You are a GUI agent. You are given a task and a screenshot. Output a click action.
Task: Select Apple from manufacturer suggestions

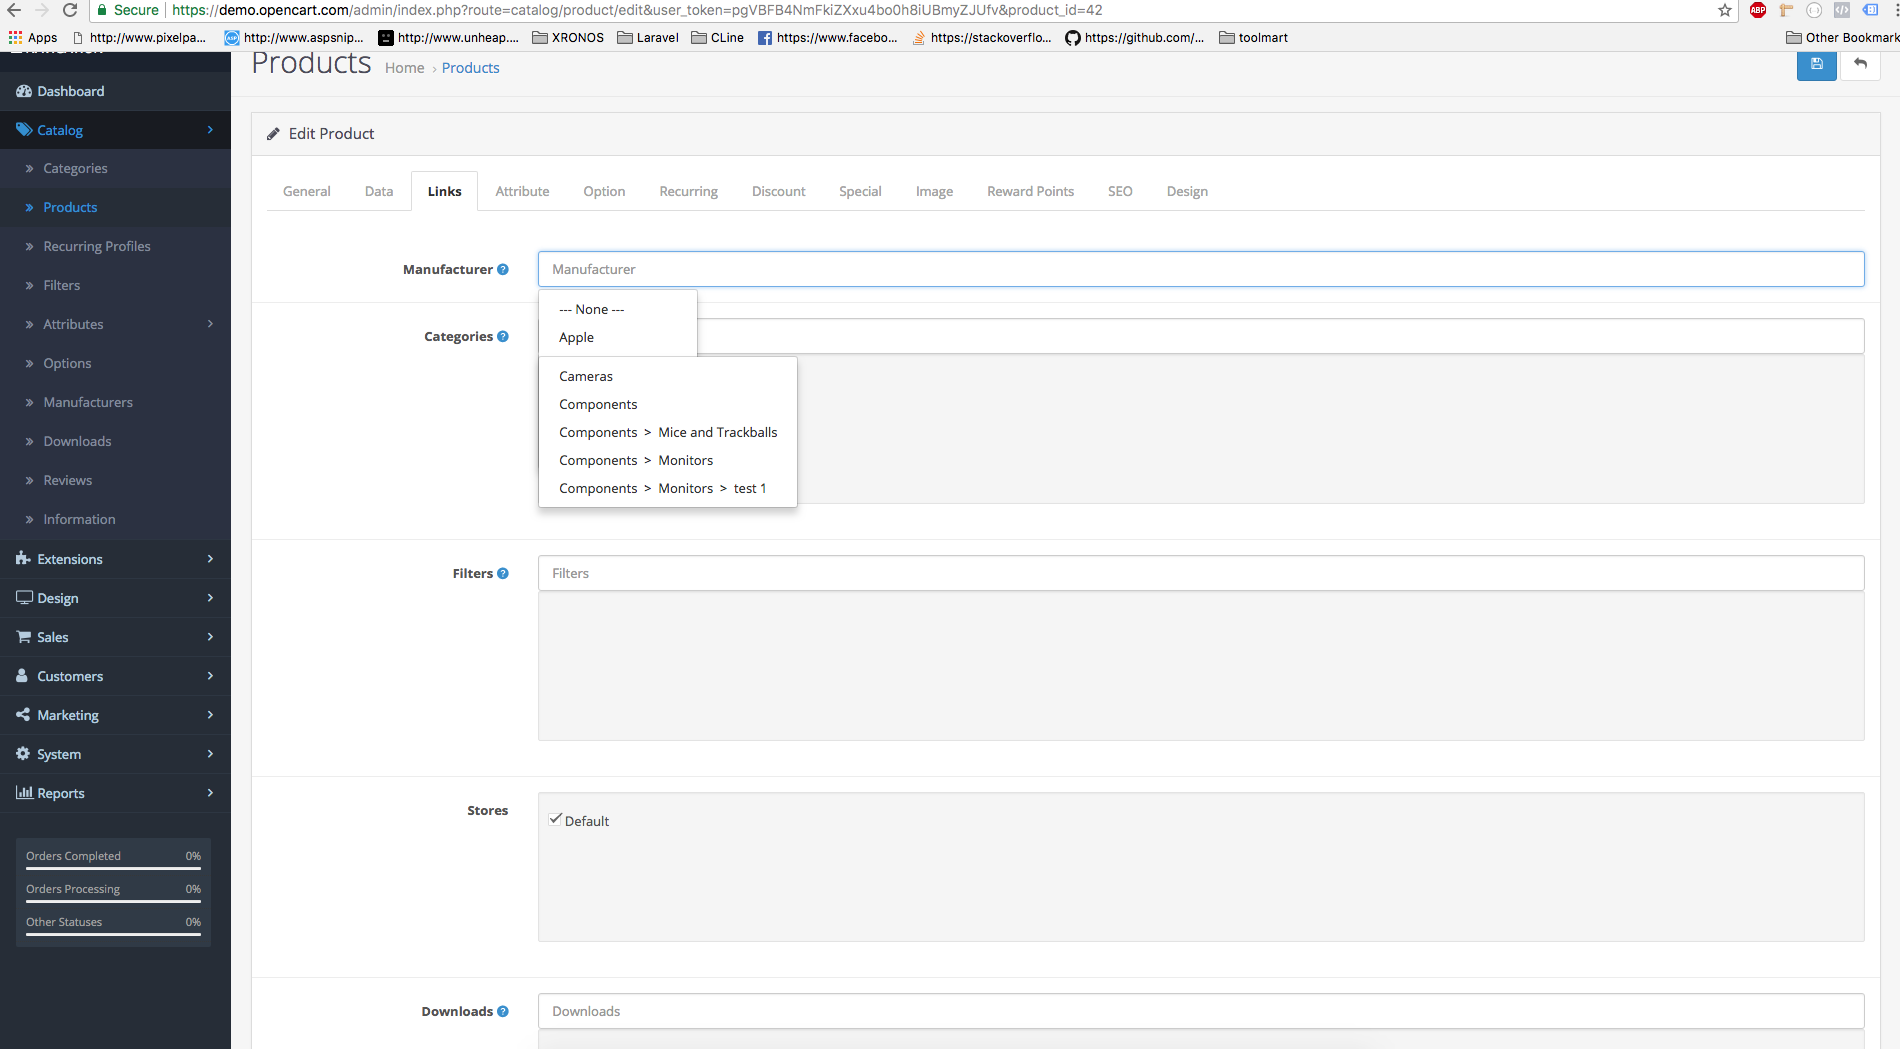point(617,337)
